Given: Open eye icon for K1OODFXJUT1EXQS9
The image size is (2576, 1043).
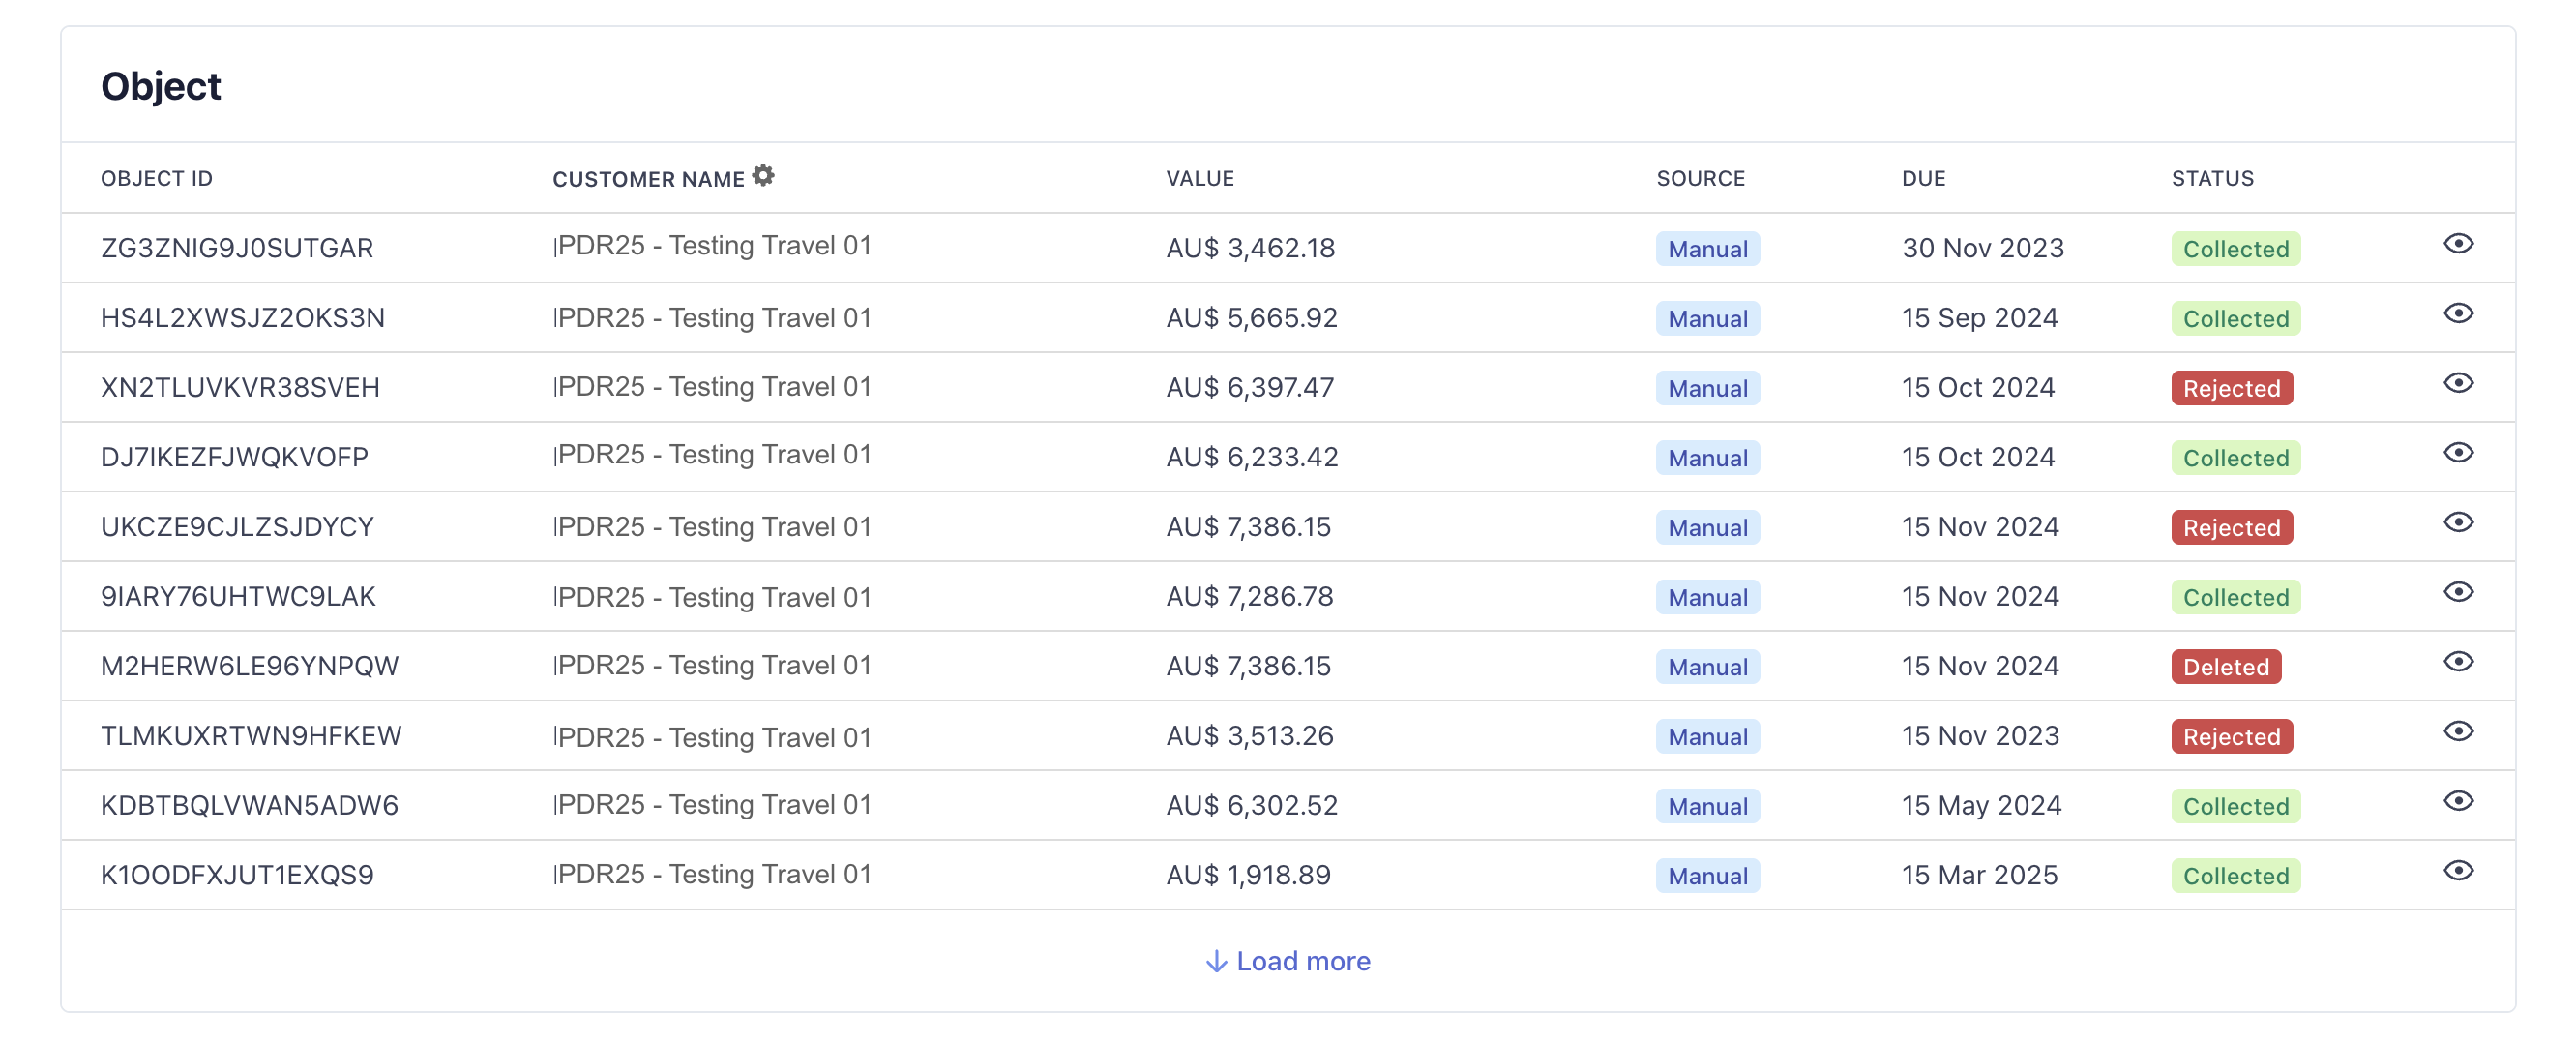Looking at the screenshot, I should [2457, 871].
